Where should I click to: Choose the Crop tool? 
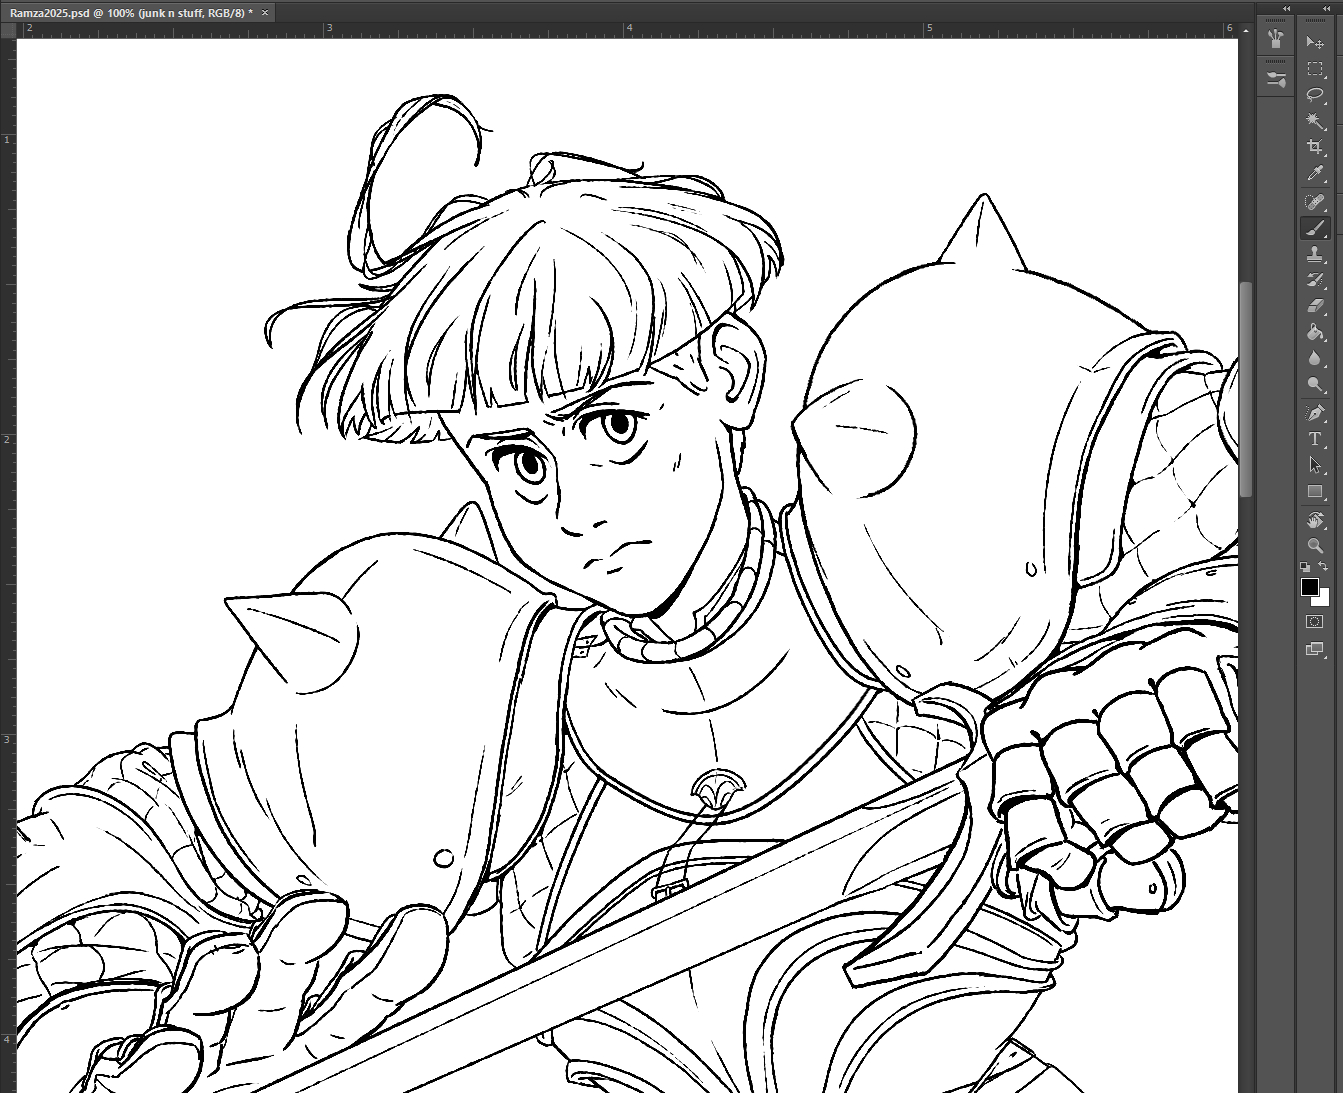1315,147
